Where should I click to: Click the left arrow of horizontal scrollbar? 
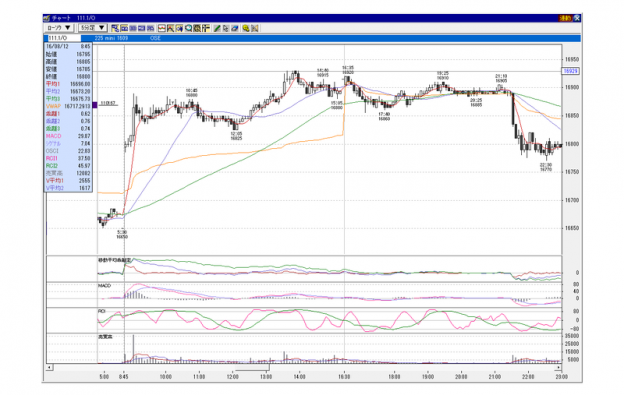(49, 367)
